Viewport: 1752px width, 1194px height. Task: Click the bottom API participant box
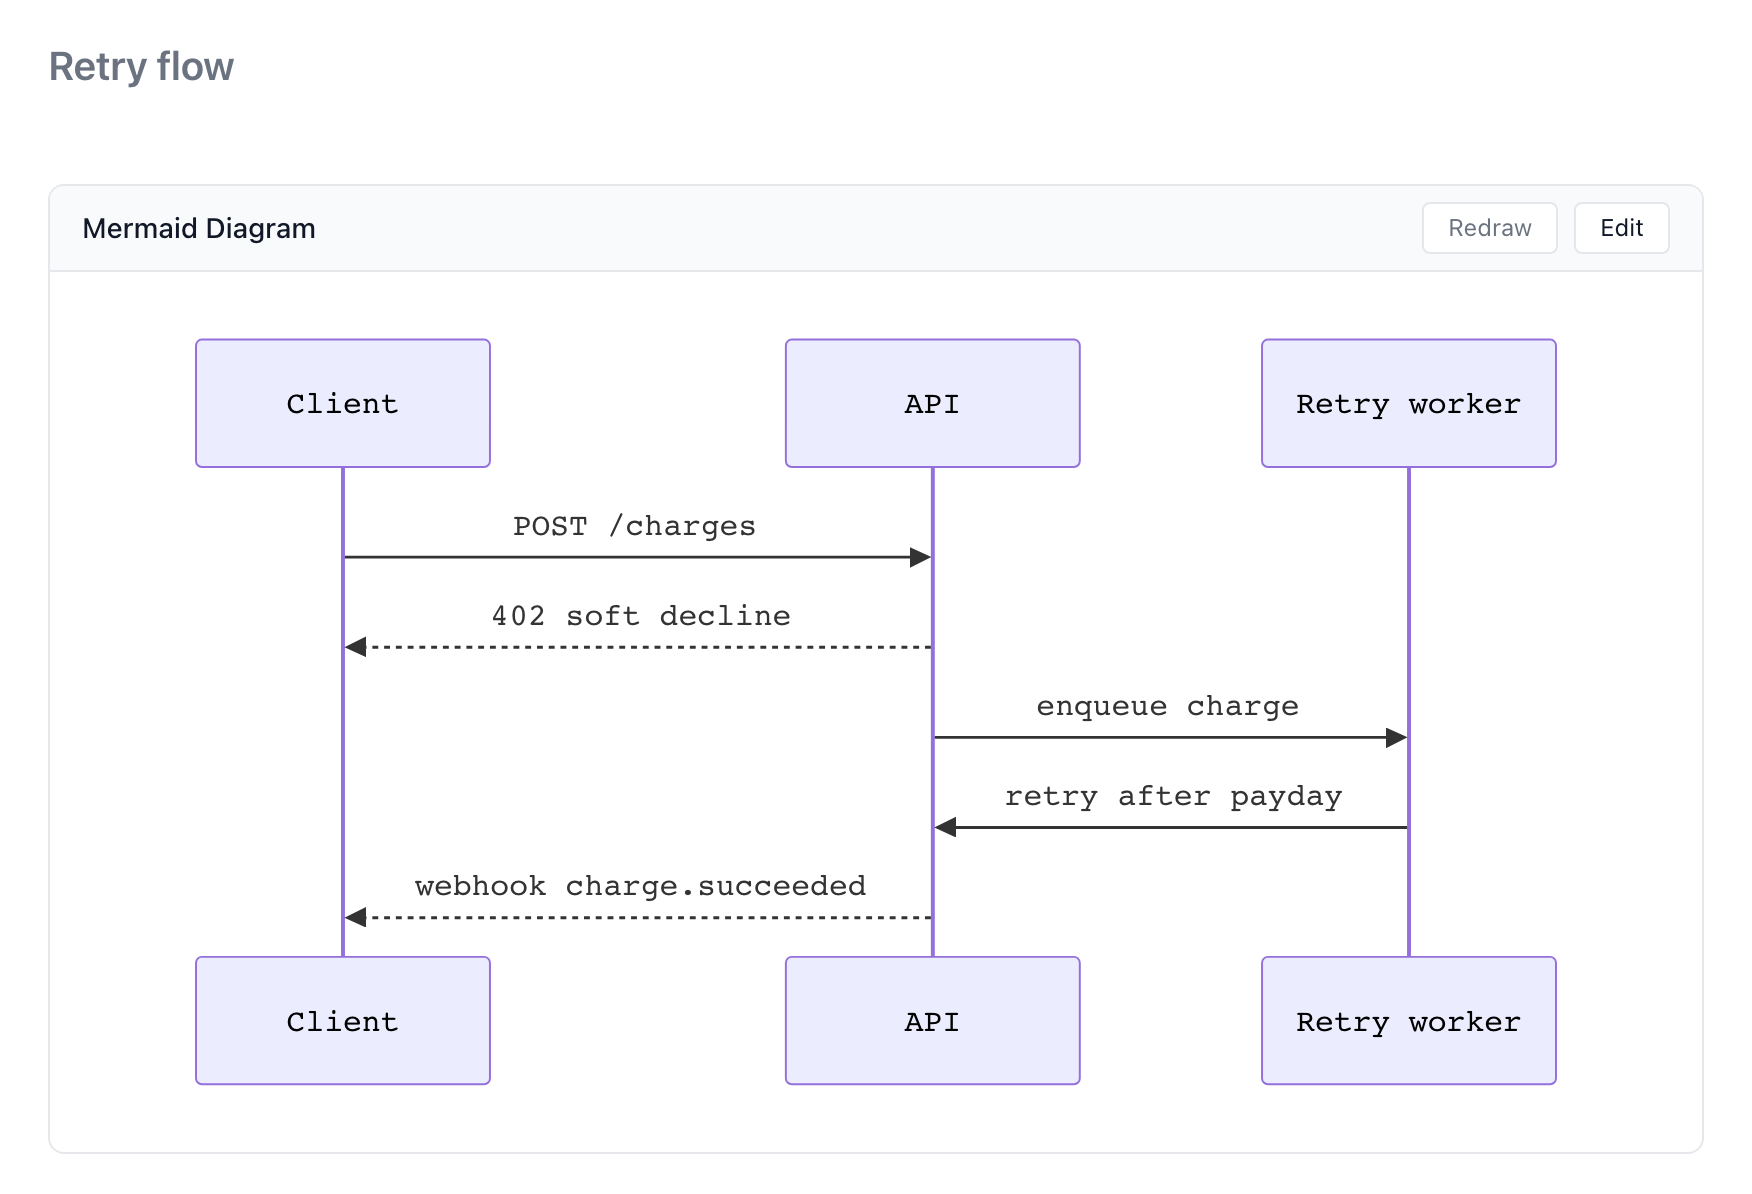click(932, 1020)
